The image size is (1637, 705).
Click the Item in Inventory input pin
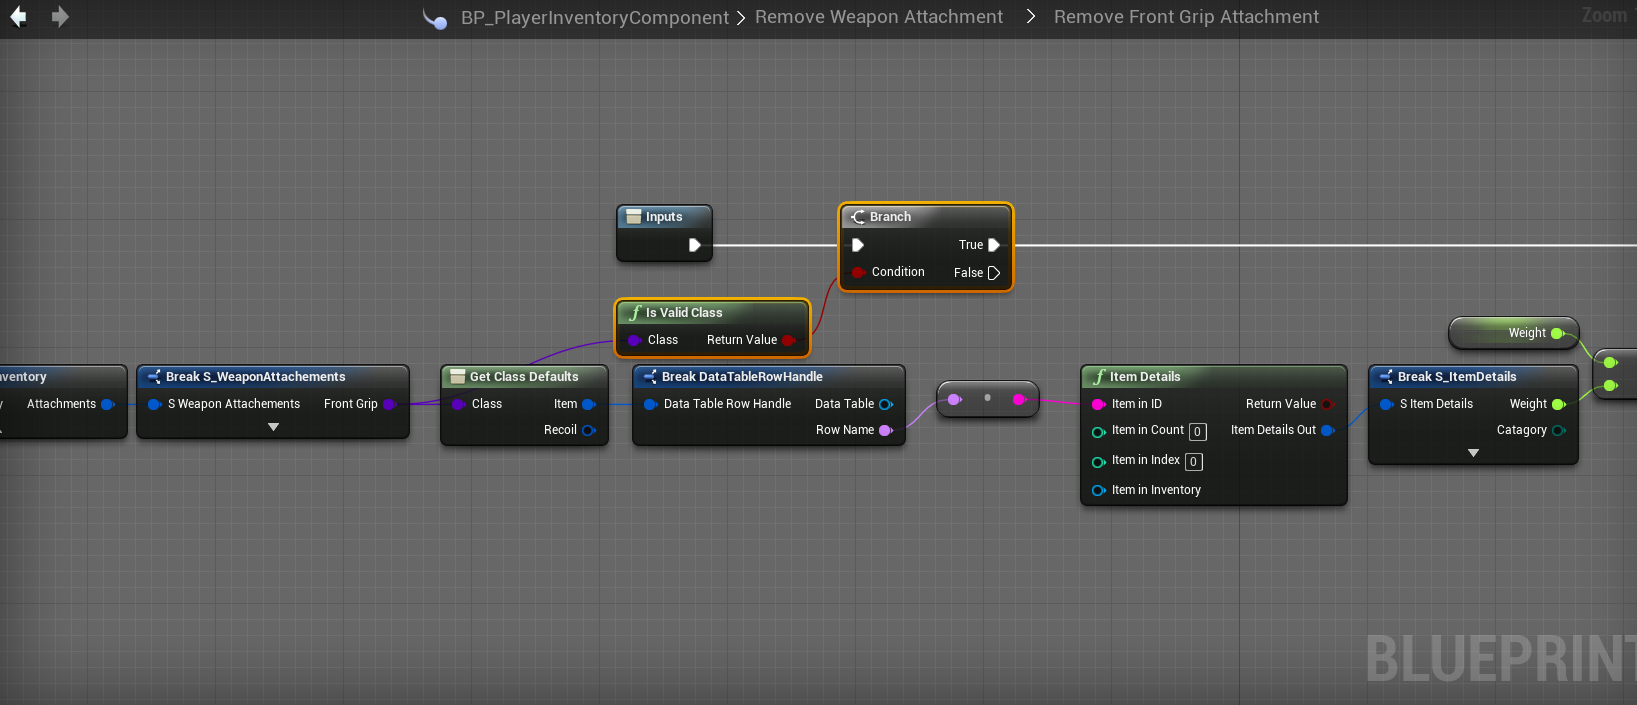1098,490
